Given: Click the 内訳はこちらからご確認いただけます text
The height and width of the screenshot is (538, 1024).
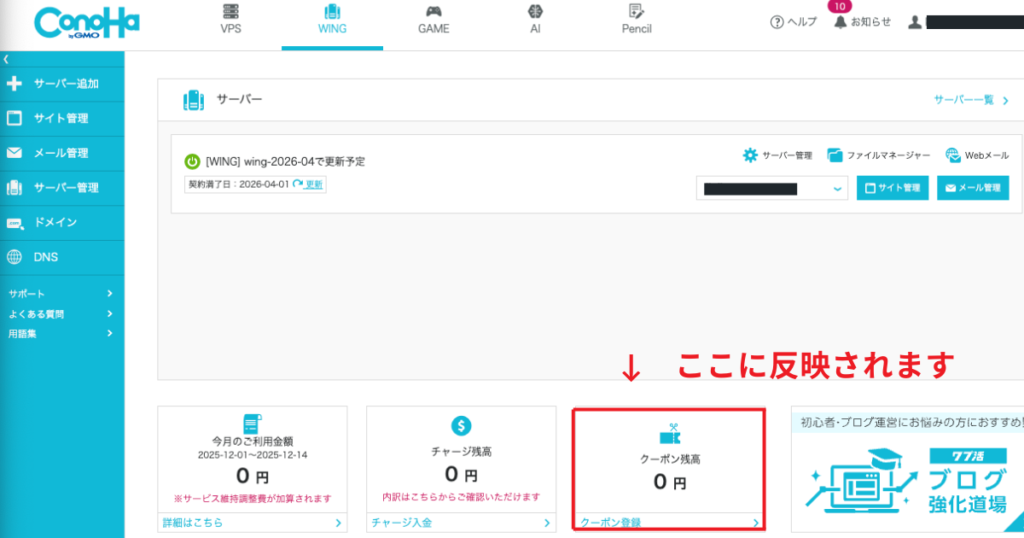Looking at the screenshot, I should pos(461,497).
